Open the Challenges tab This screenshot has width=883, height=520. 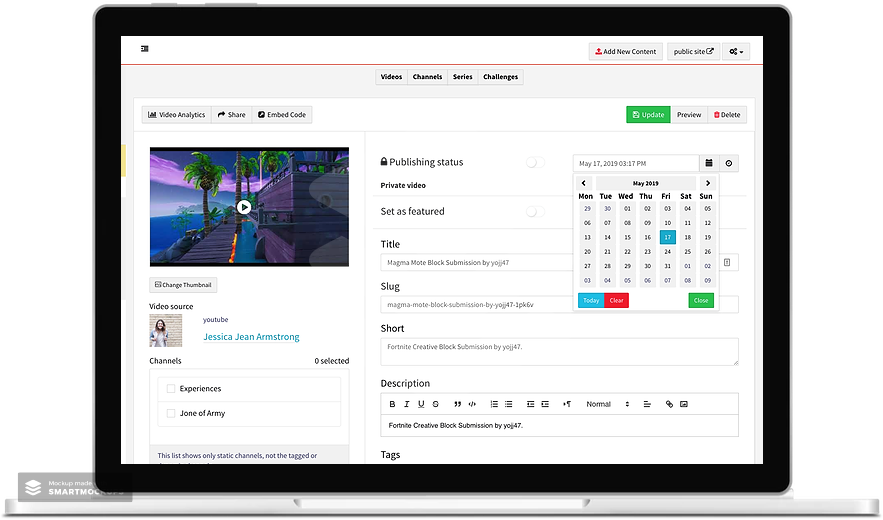500,77
